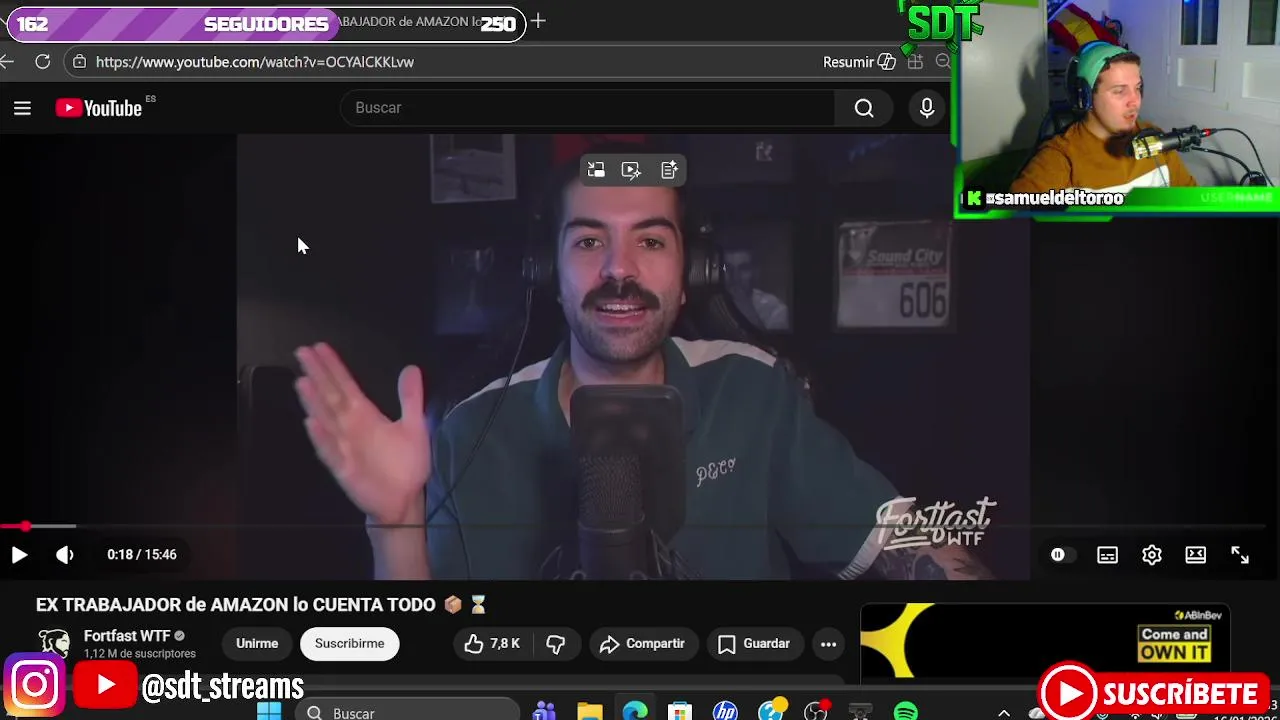Click inside the Buscar YouTube search field

click(588, 108)
